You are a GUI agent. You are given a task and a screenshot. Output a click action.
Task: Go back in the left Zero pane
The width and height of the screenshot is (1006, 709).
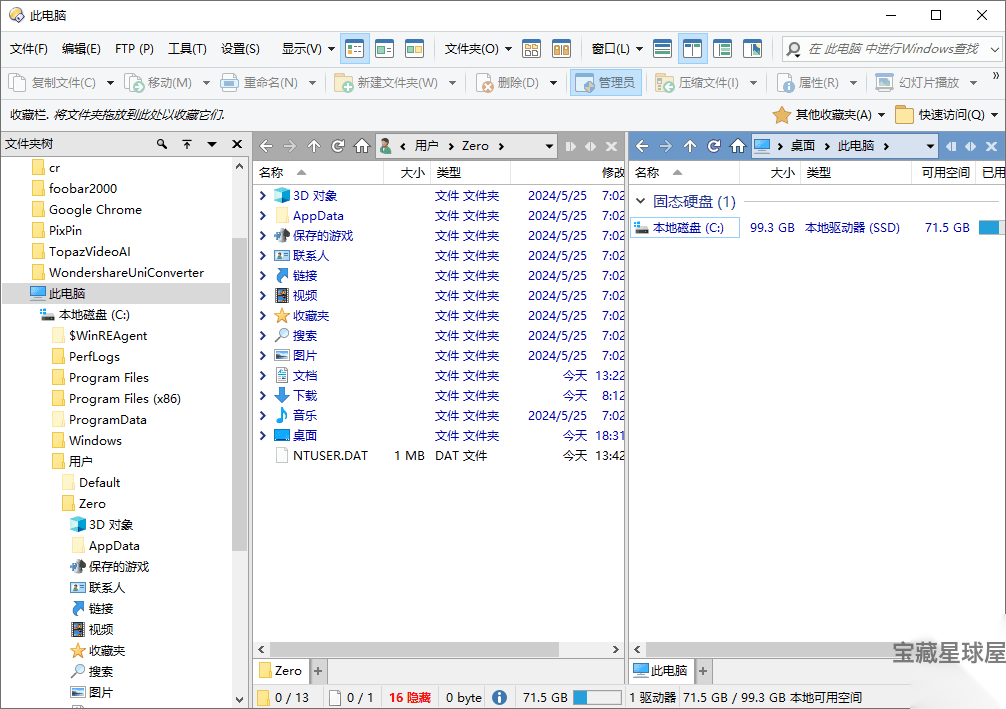tap(266, 146)
